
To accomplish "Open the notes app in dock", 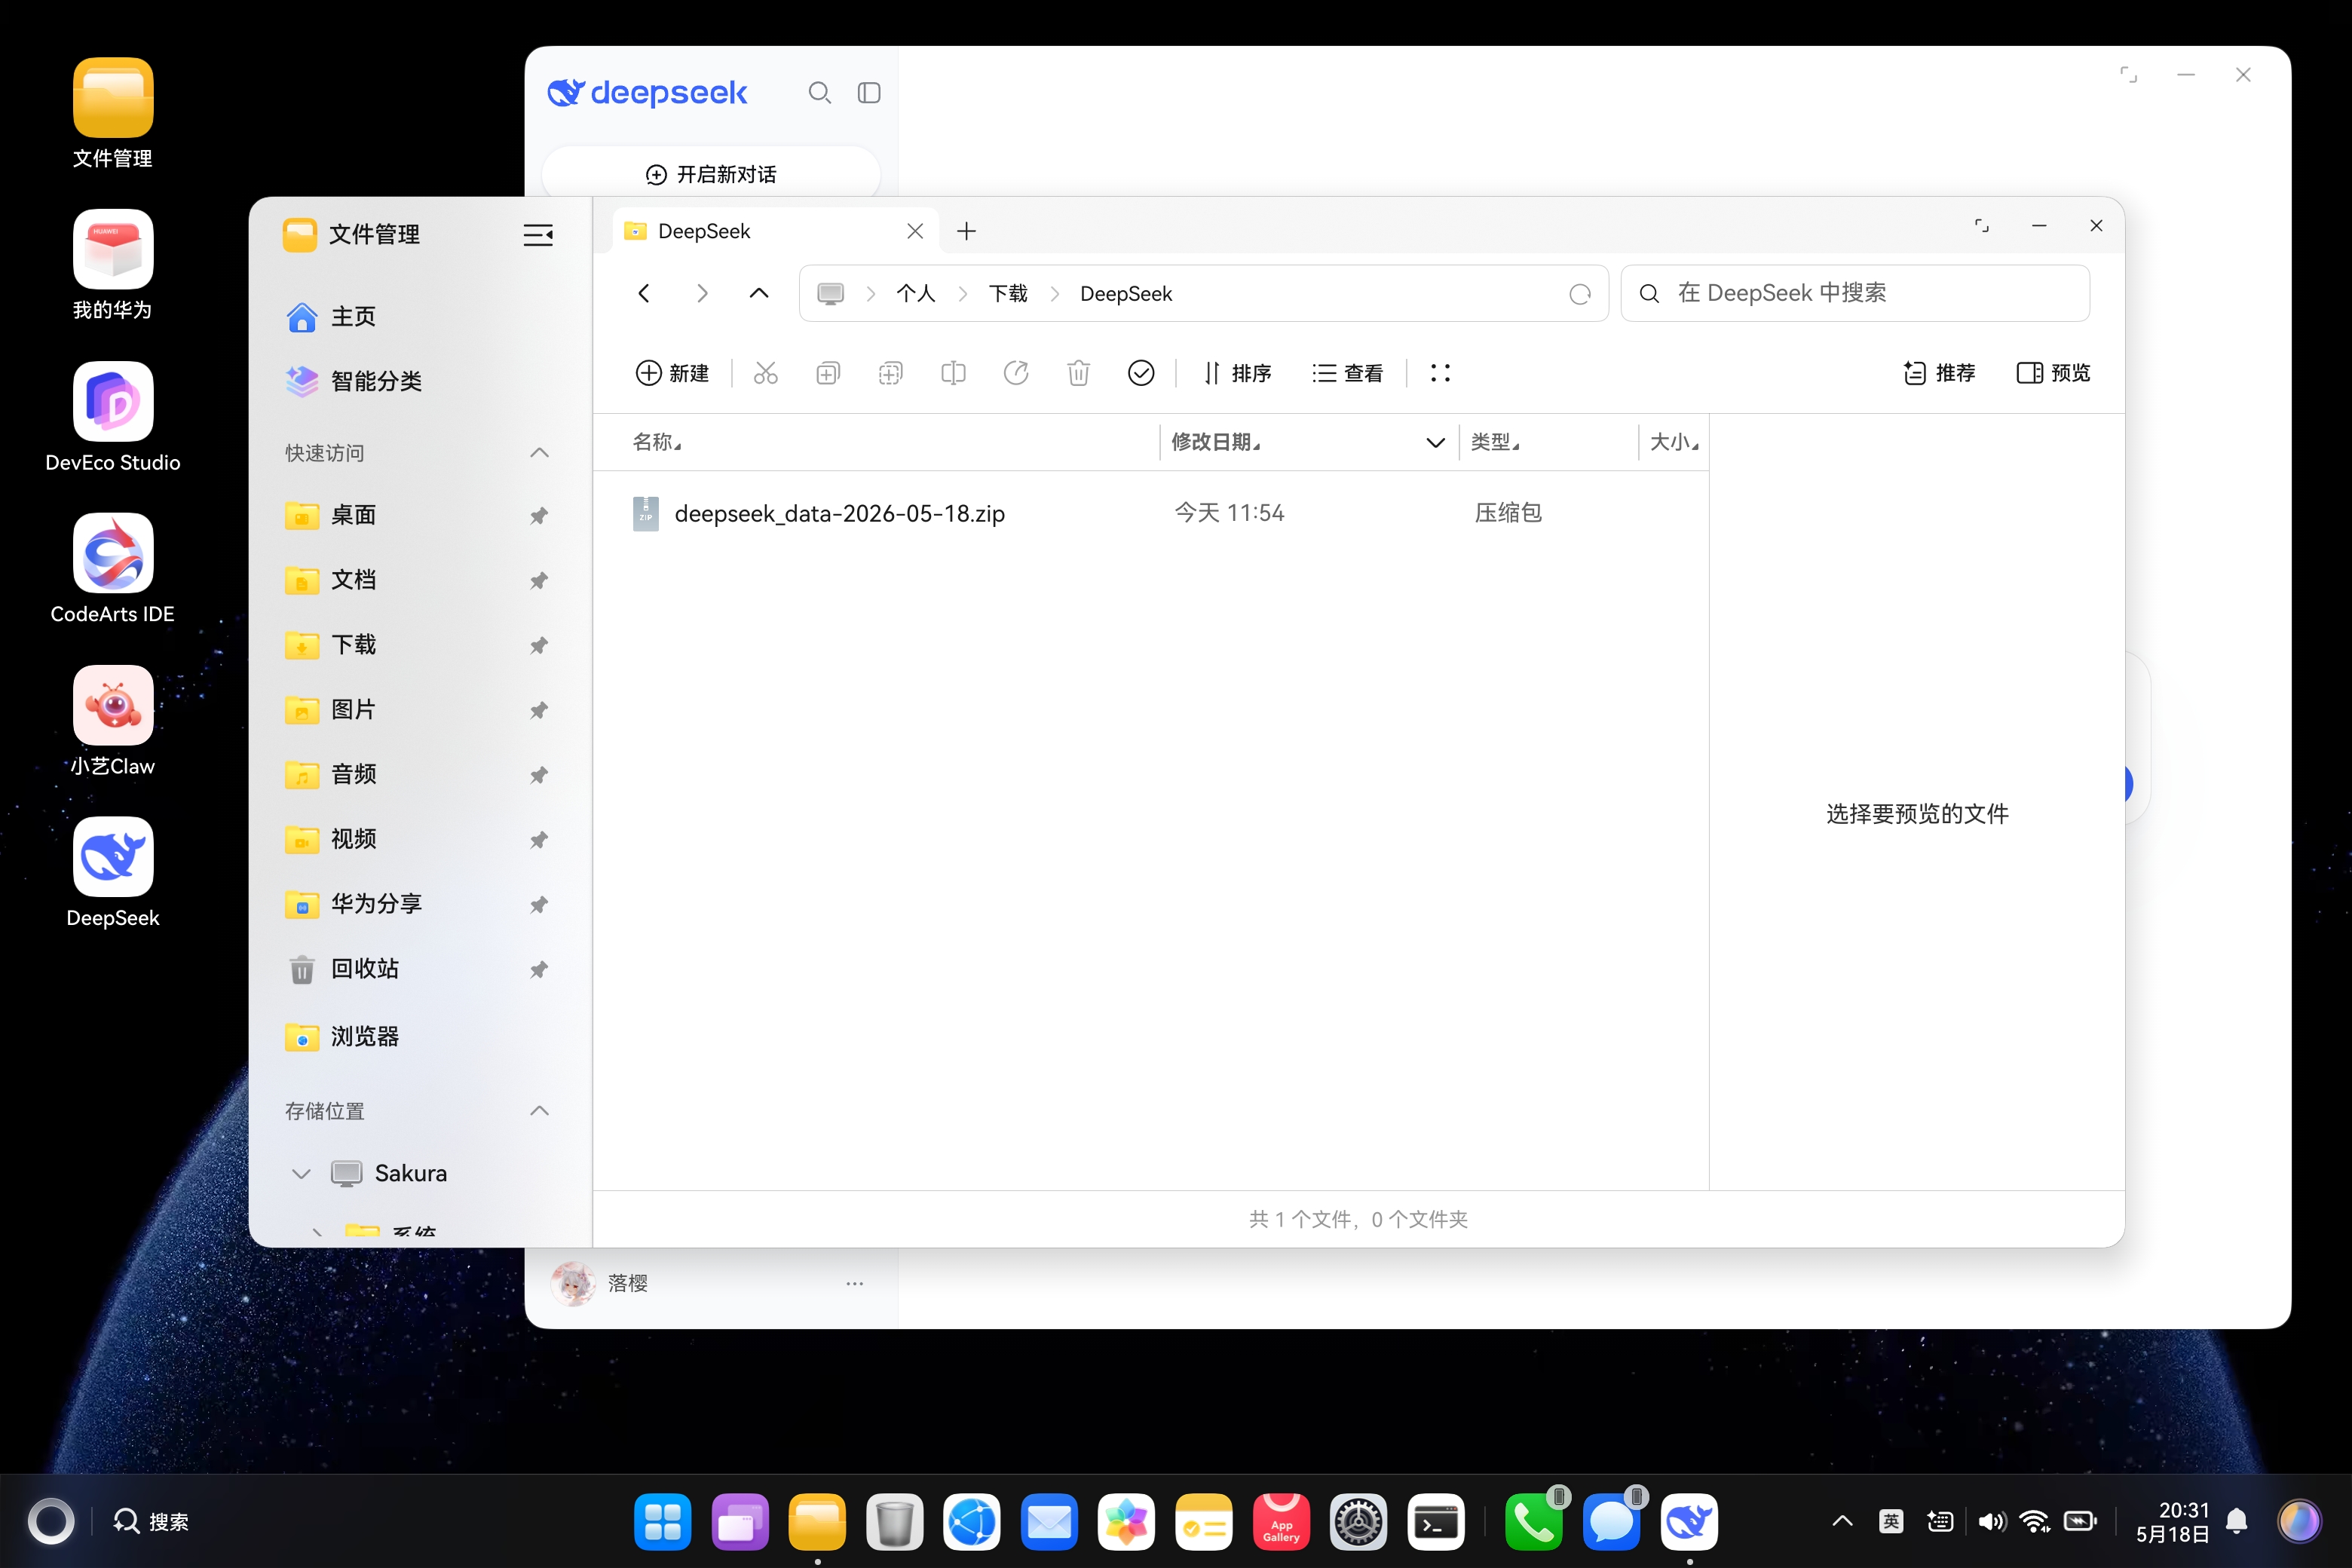I will (1204, 1521).
